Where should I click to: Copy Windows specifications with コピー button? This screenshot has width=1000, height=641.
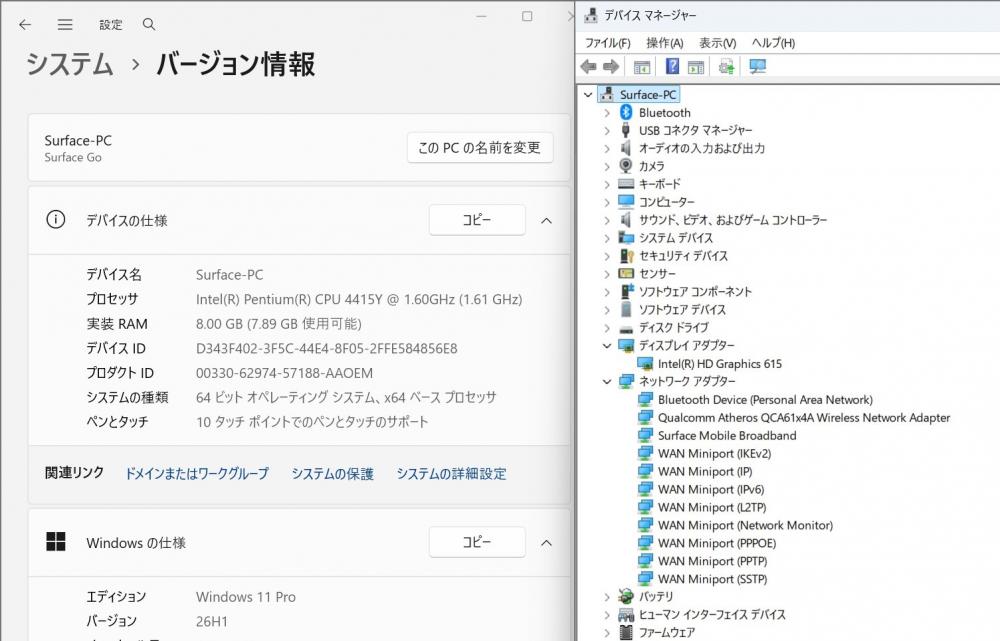point(477,542)
